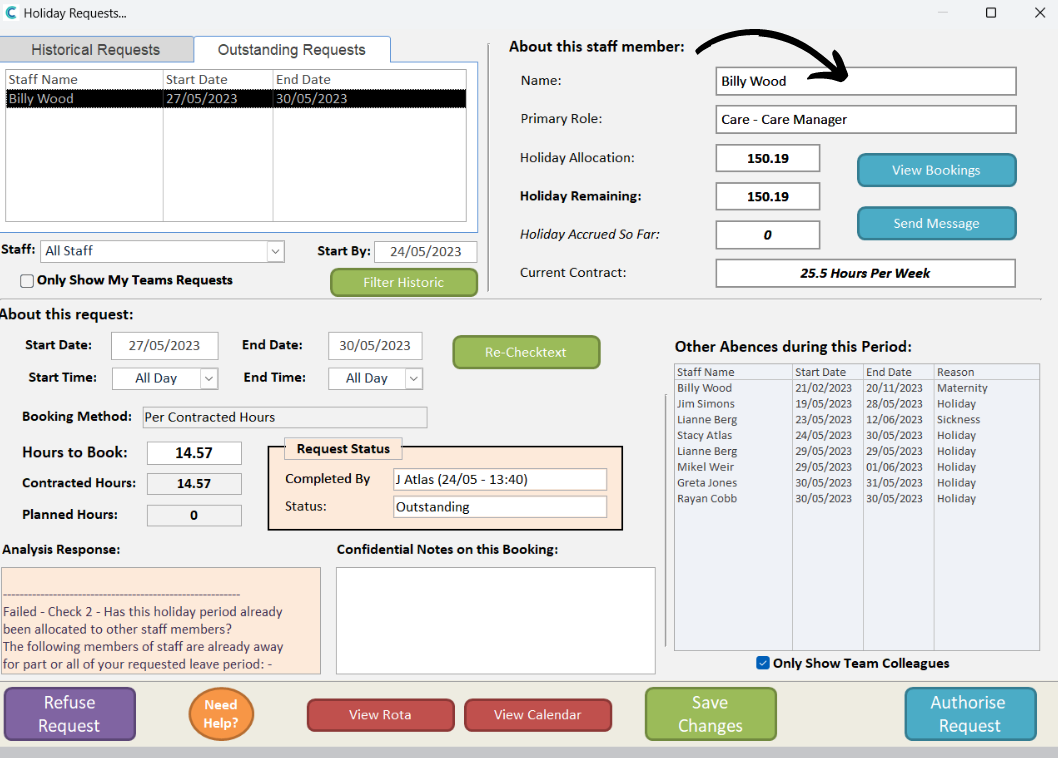This screenshot has height=758, width=1058.
Task: Maximize the Holiday Requests window
Action: [991, 13]
